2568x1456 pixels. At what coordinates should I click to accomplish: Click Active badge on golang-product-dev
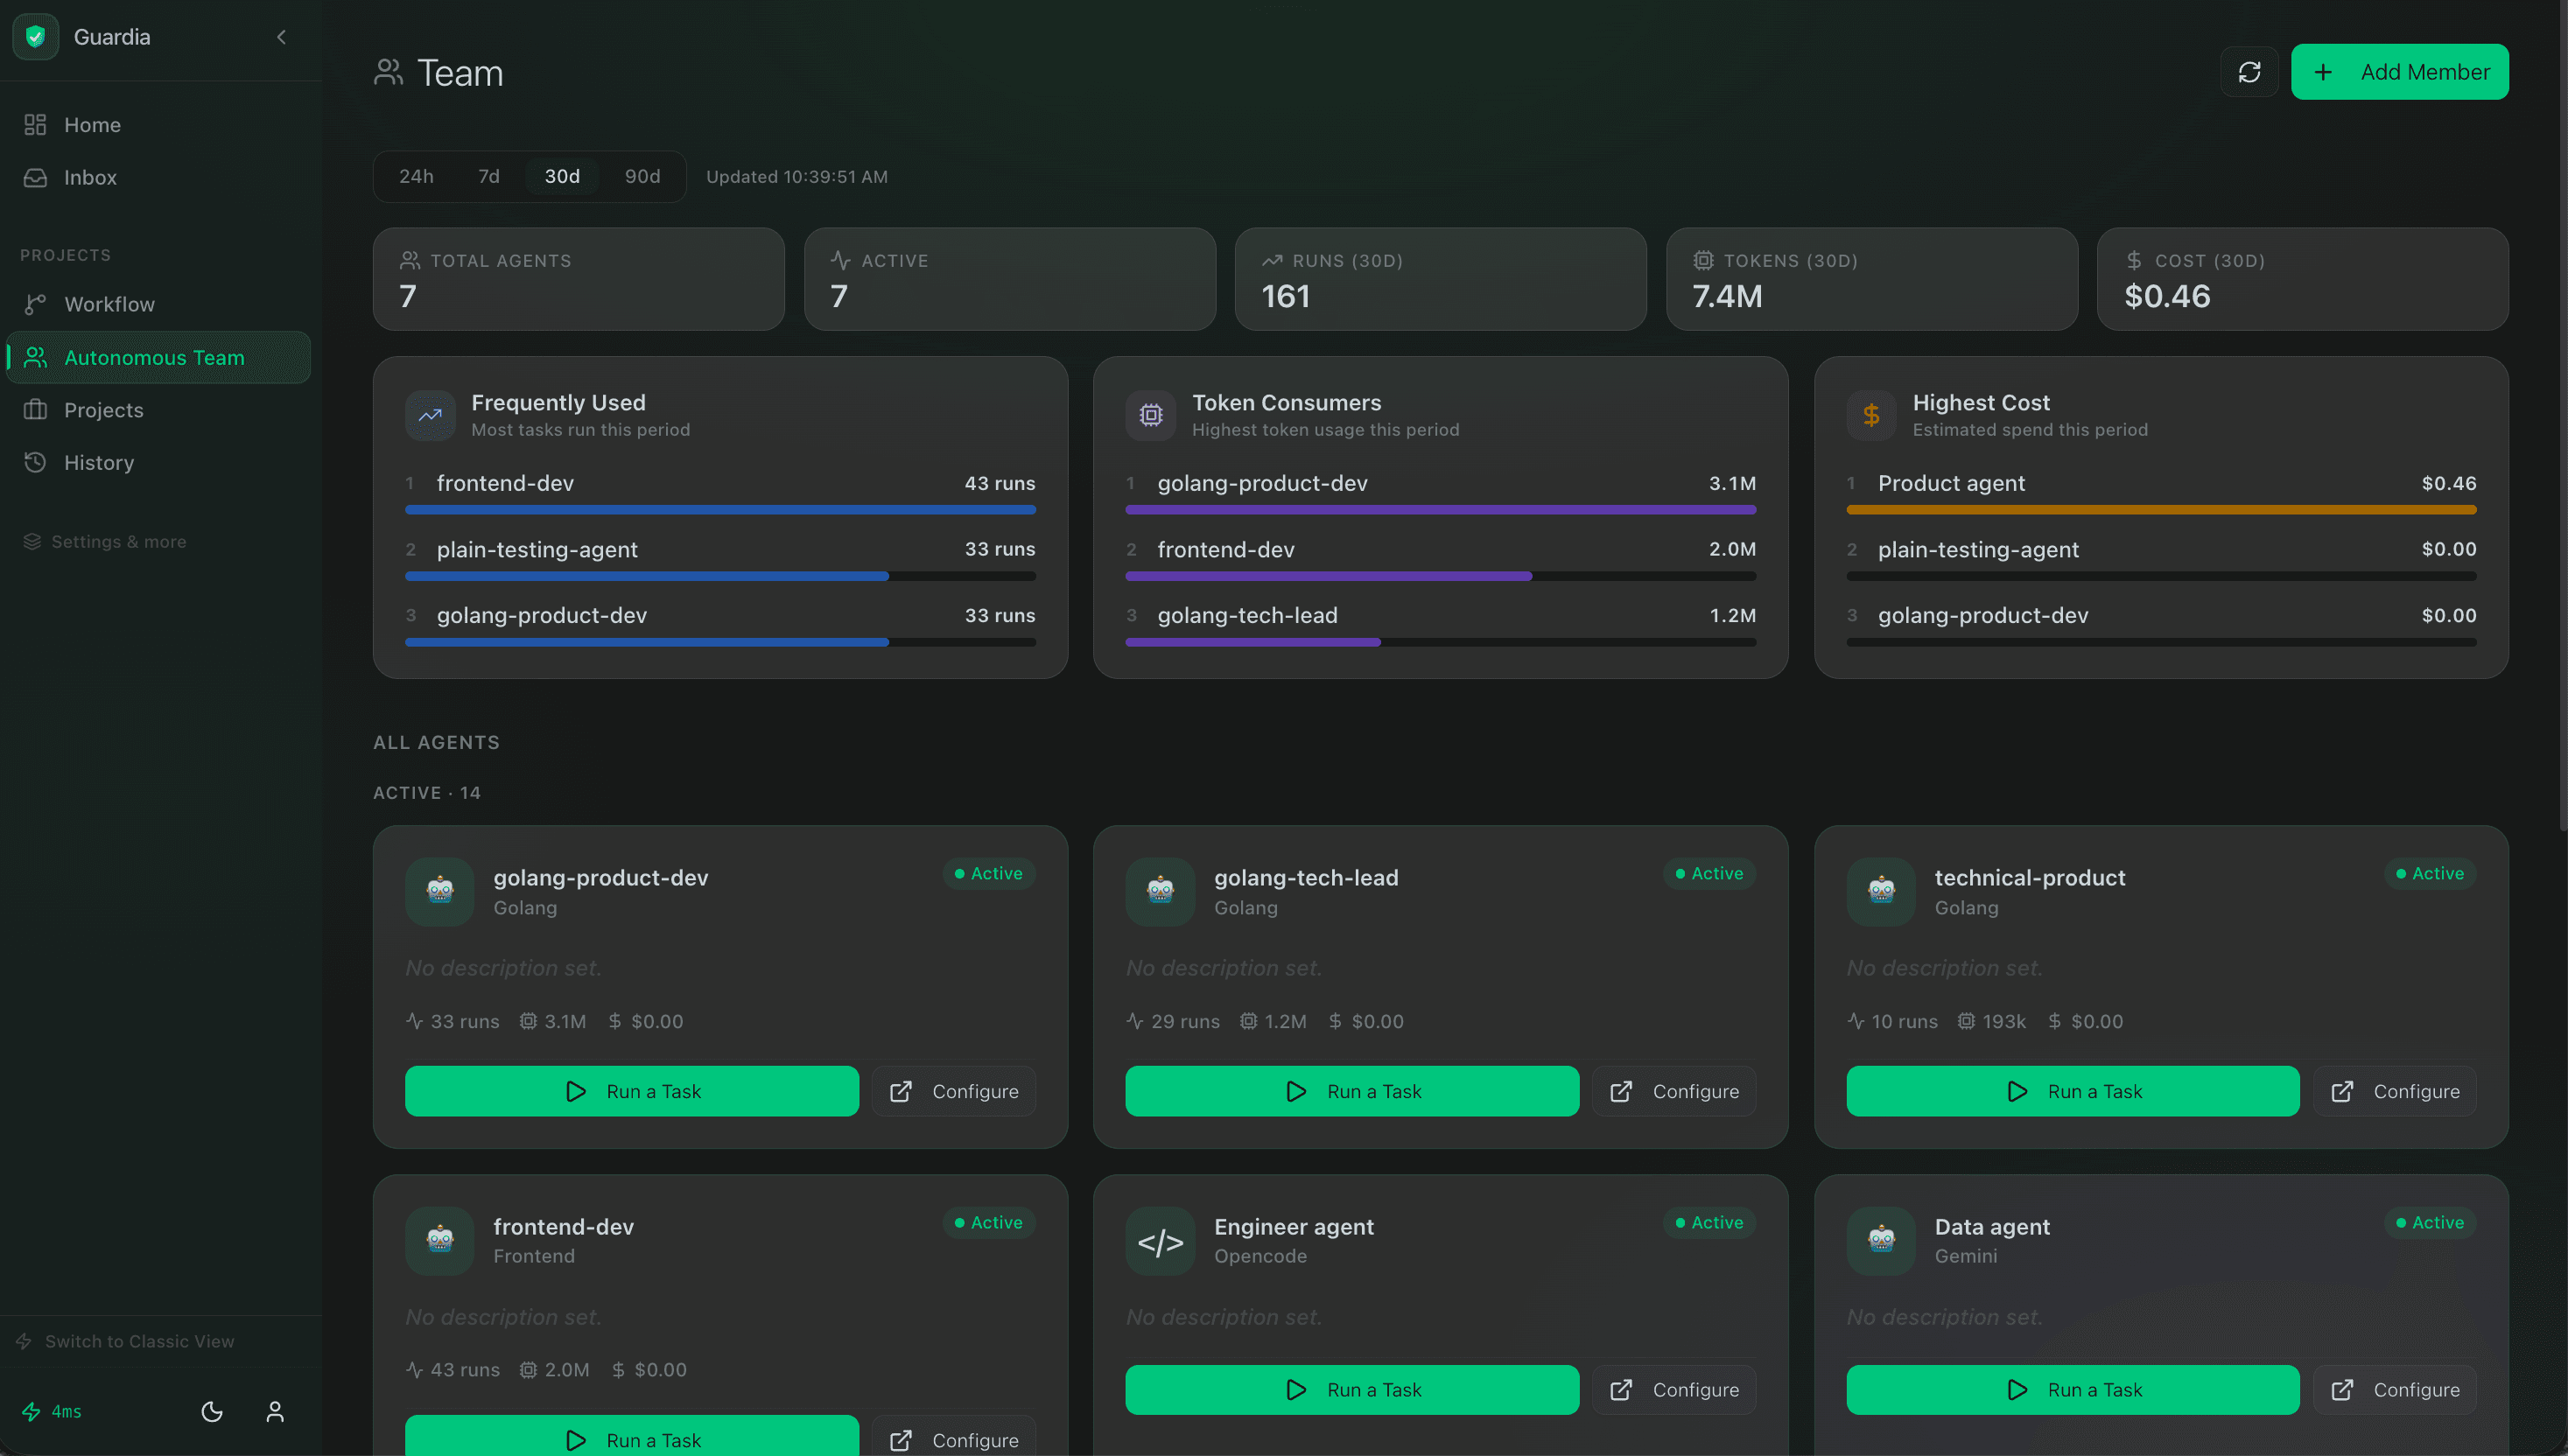pyautogui.click(x=988, y=873)
